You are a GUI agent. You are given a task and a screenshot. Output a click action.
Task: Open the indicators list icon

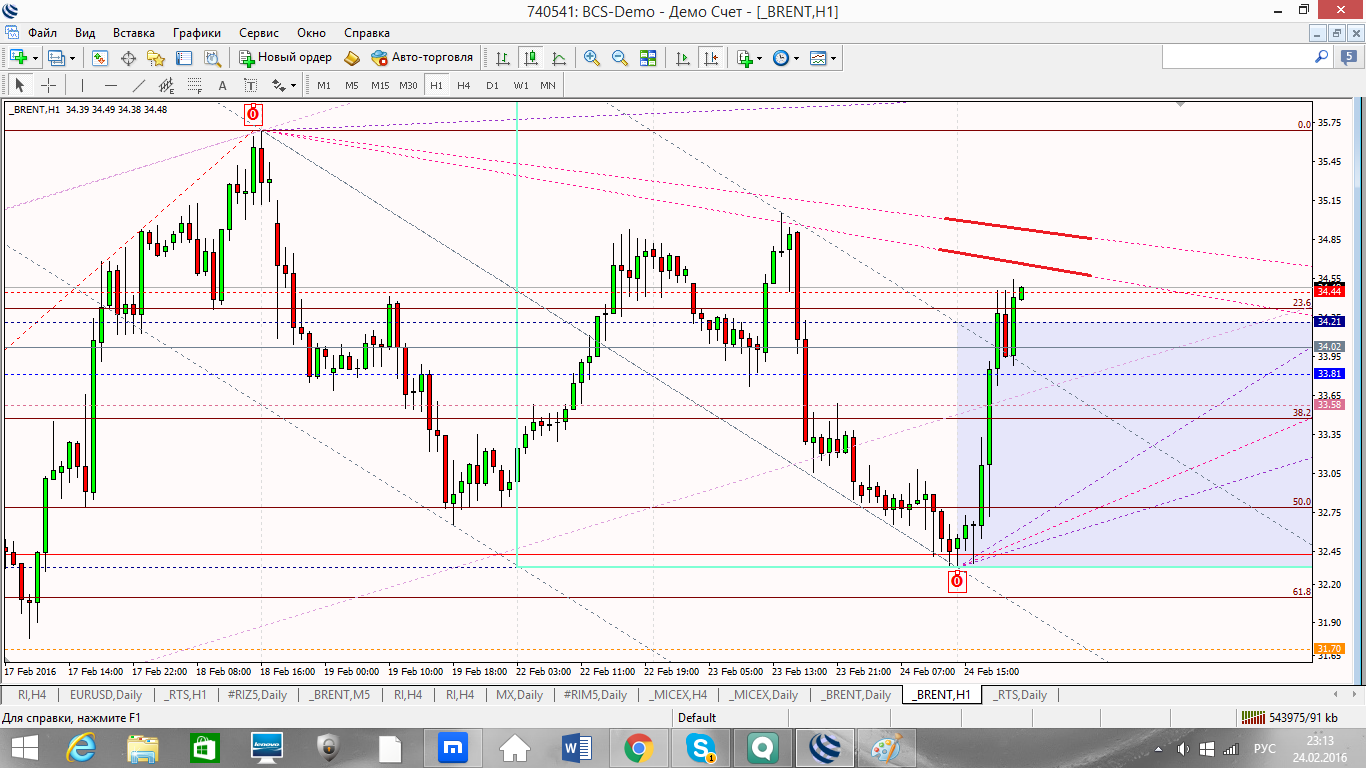tap(743, 58)
